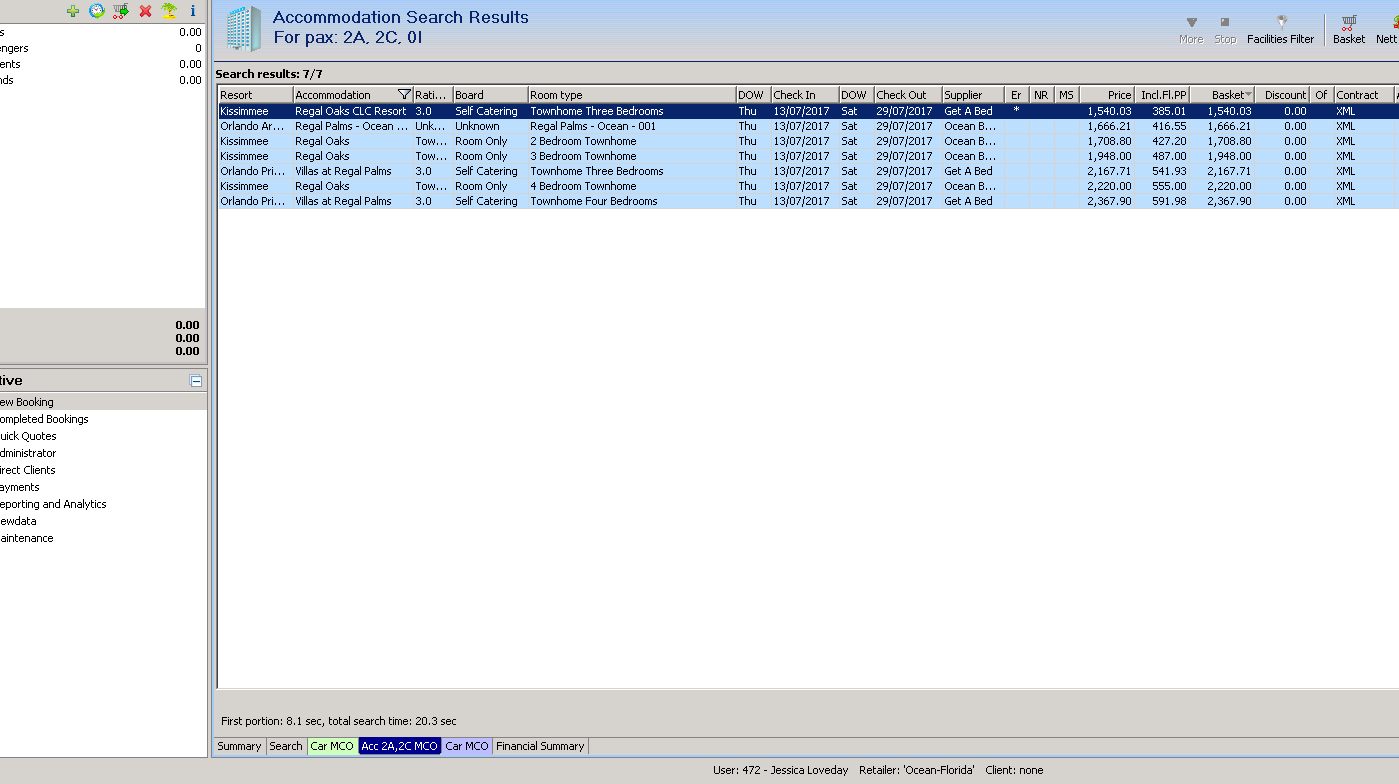Open the blue info icon

pos(193,11)
